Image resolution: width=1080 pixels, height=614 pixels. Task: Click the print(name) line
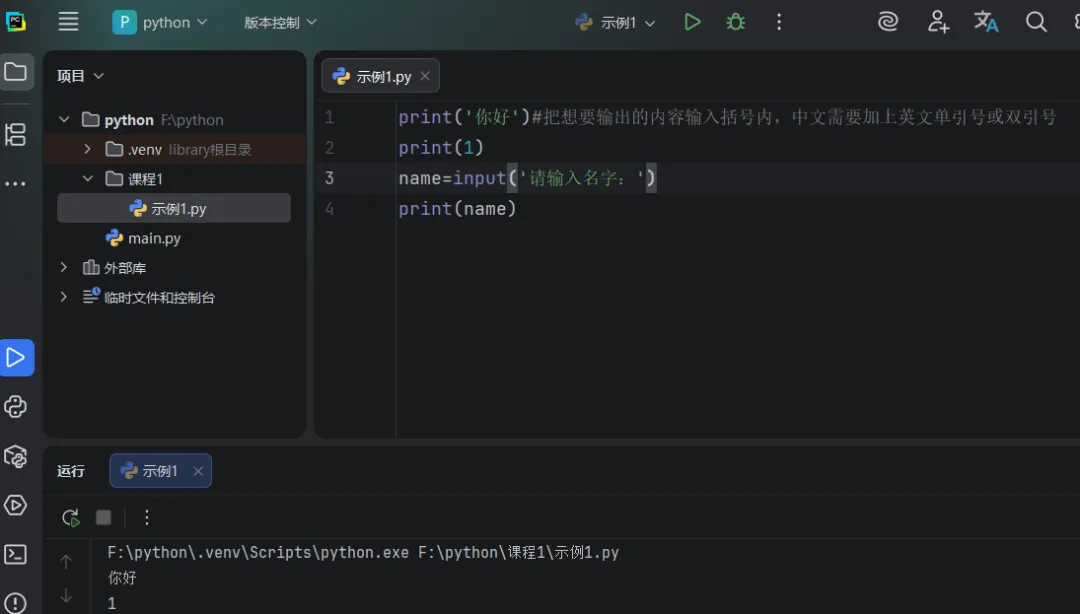point(457,208)
